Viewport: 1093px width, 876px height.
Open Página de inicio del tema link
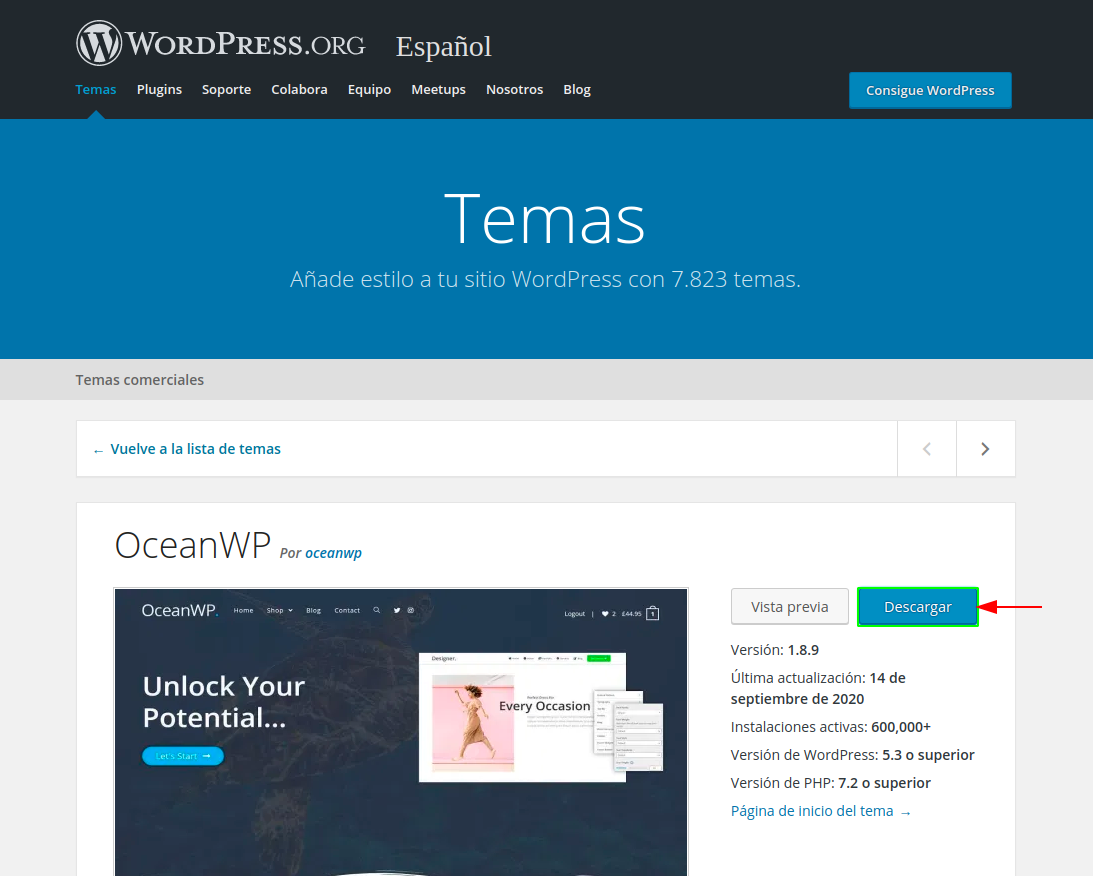click(x=820, y=811)
